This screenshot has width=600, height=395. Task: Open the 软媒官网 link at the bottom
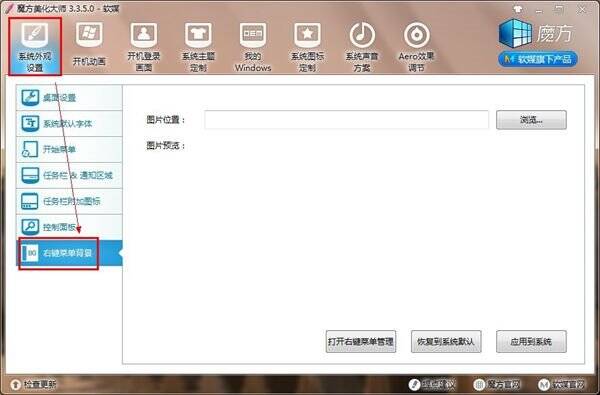tap(562, 384)
